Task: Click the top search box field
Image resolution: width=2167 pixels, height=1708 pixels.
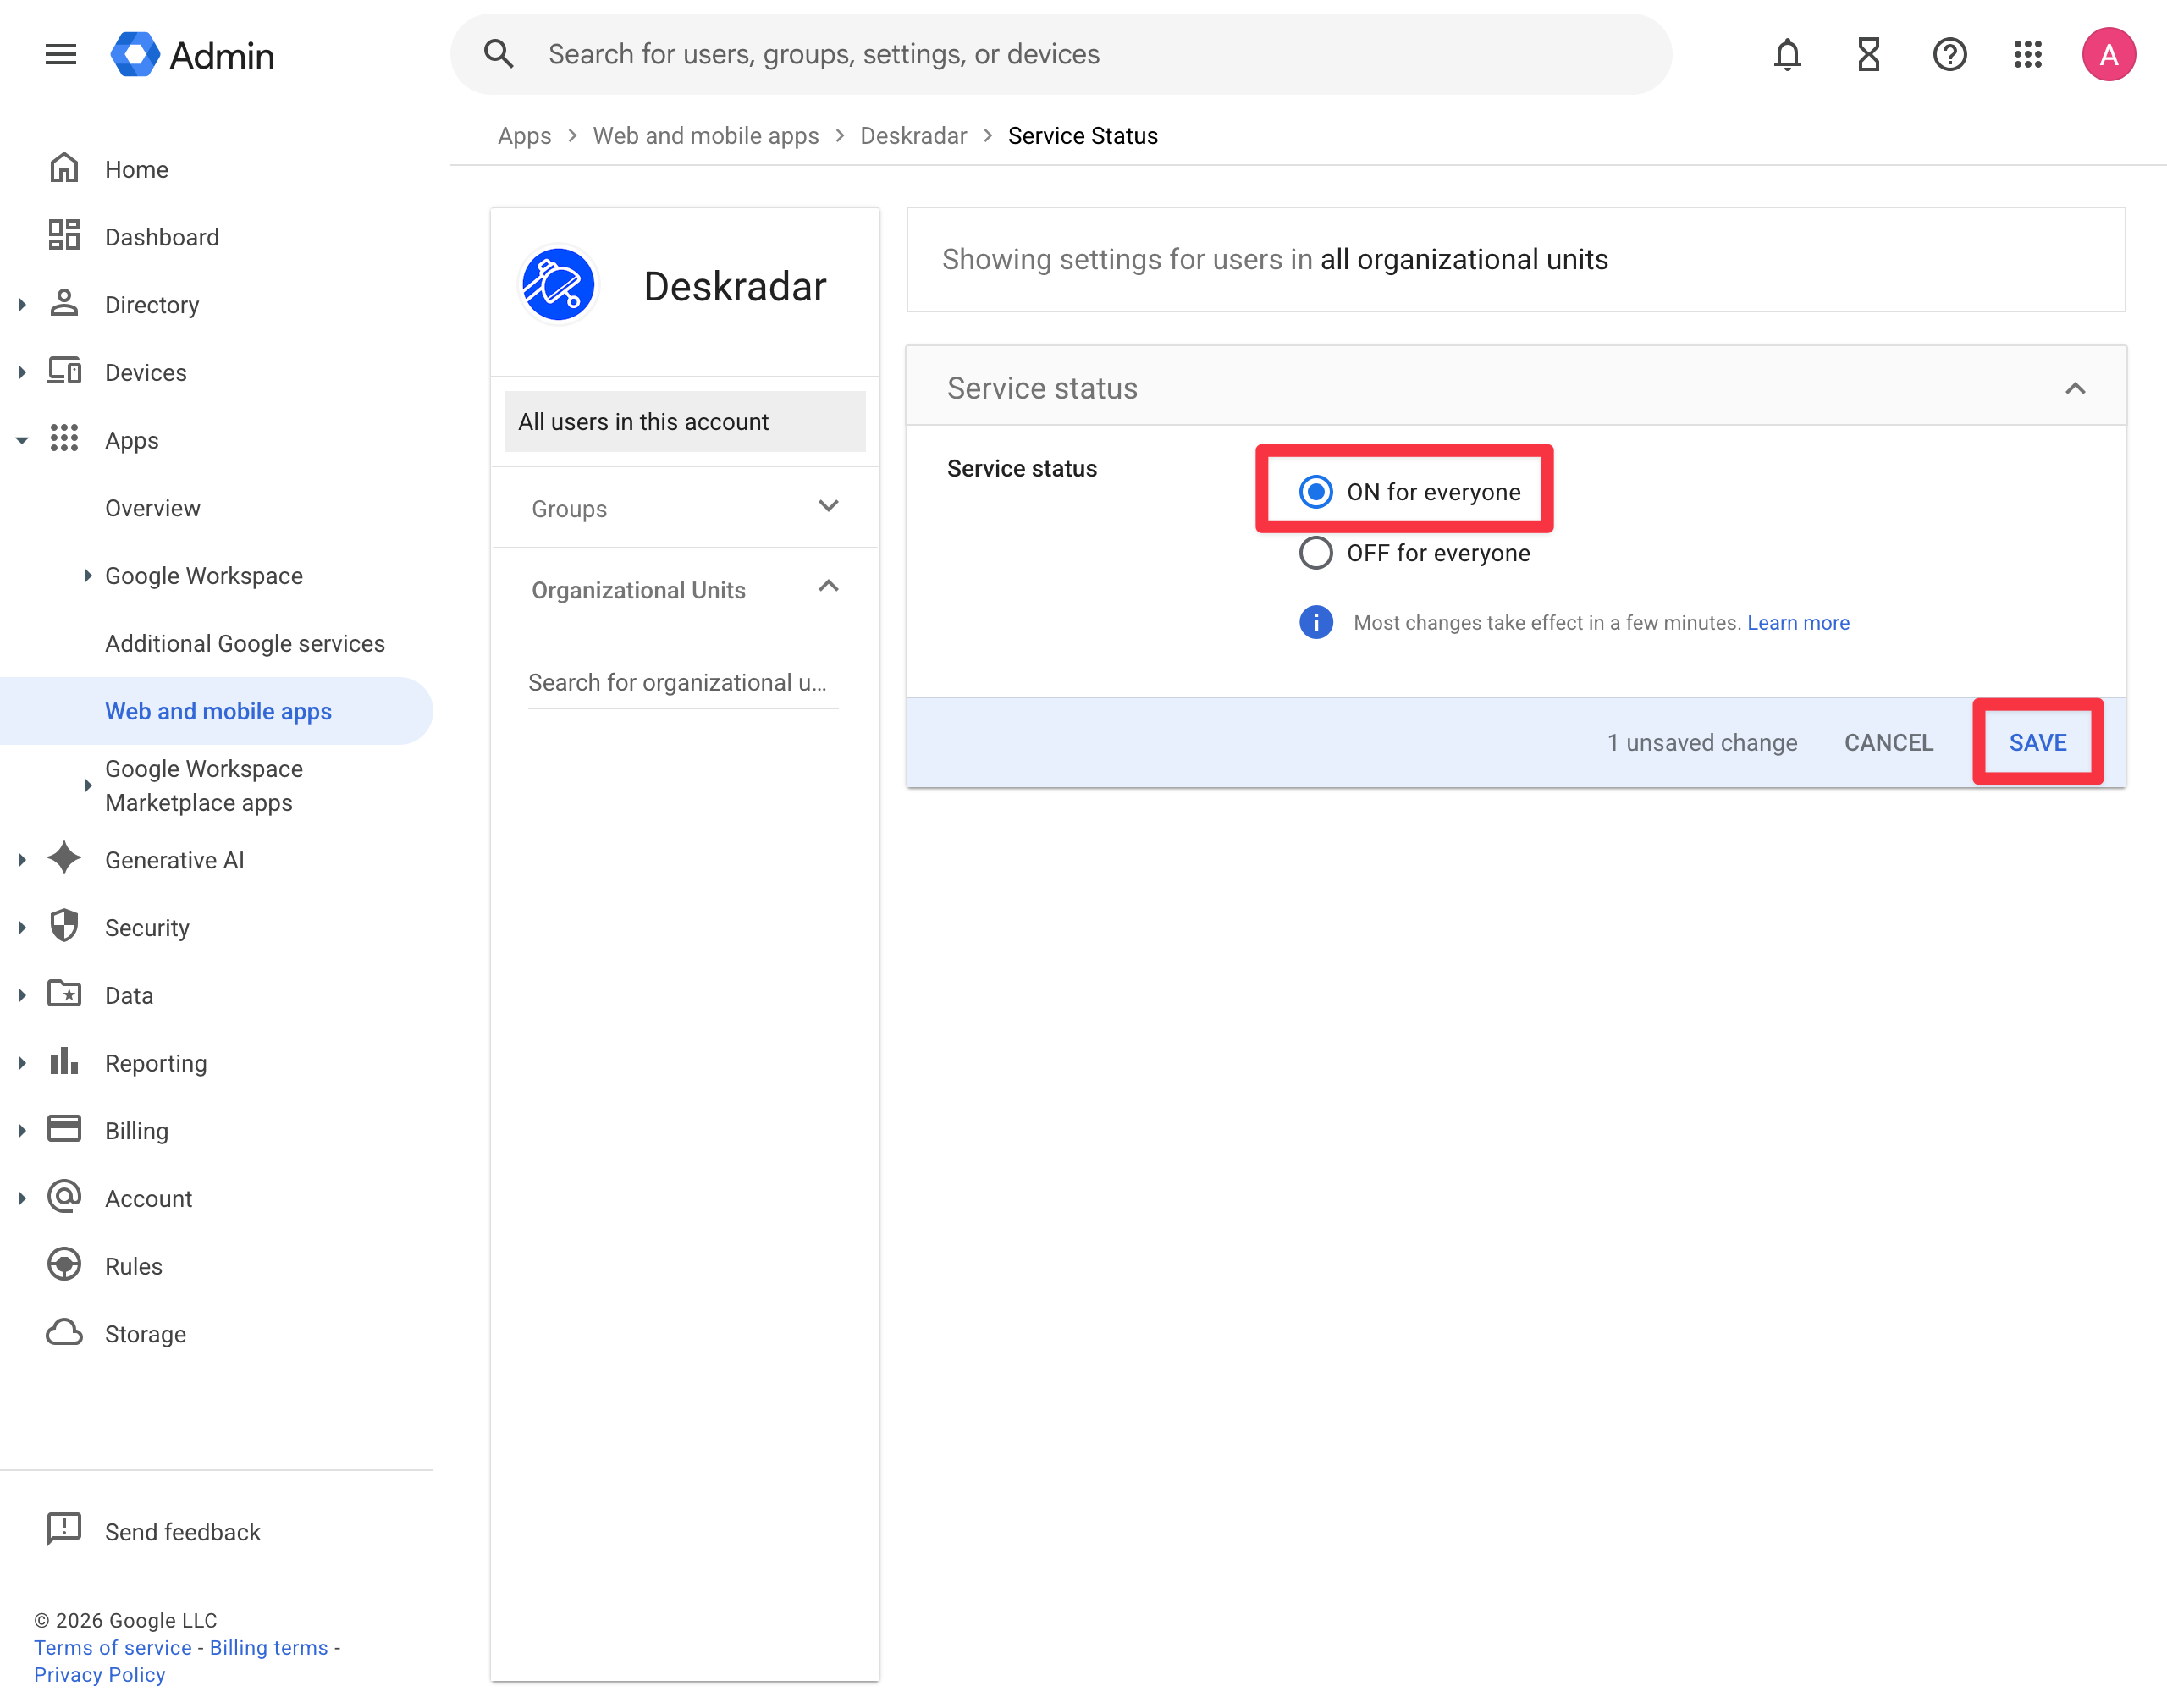Action: 1061,54
